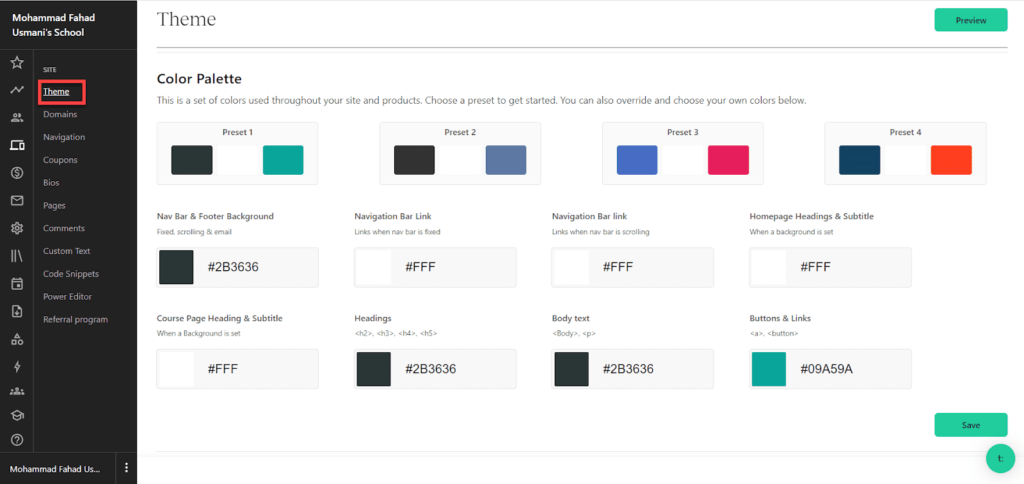Choose the Preset 1 color palette
This screenshot has height=484, width=1024.
click(x=237, y=153)
